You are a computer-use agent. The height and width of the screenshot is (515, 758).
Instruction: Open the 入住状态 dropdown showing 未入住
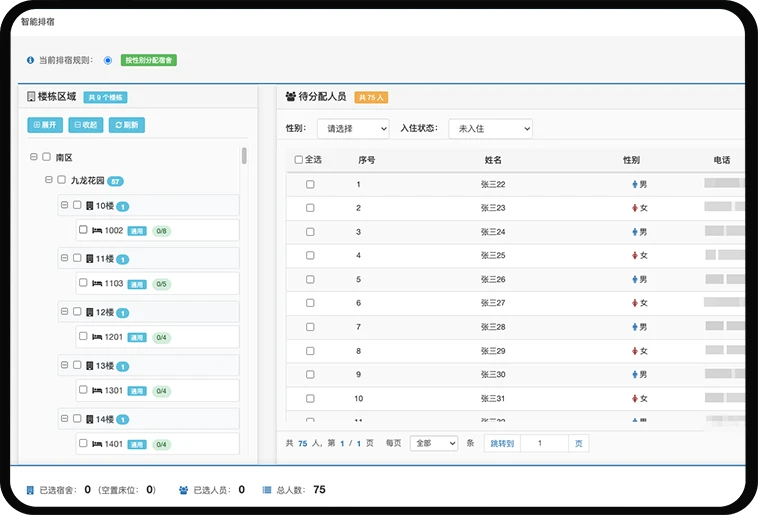490,129
